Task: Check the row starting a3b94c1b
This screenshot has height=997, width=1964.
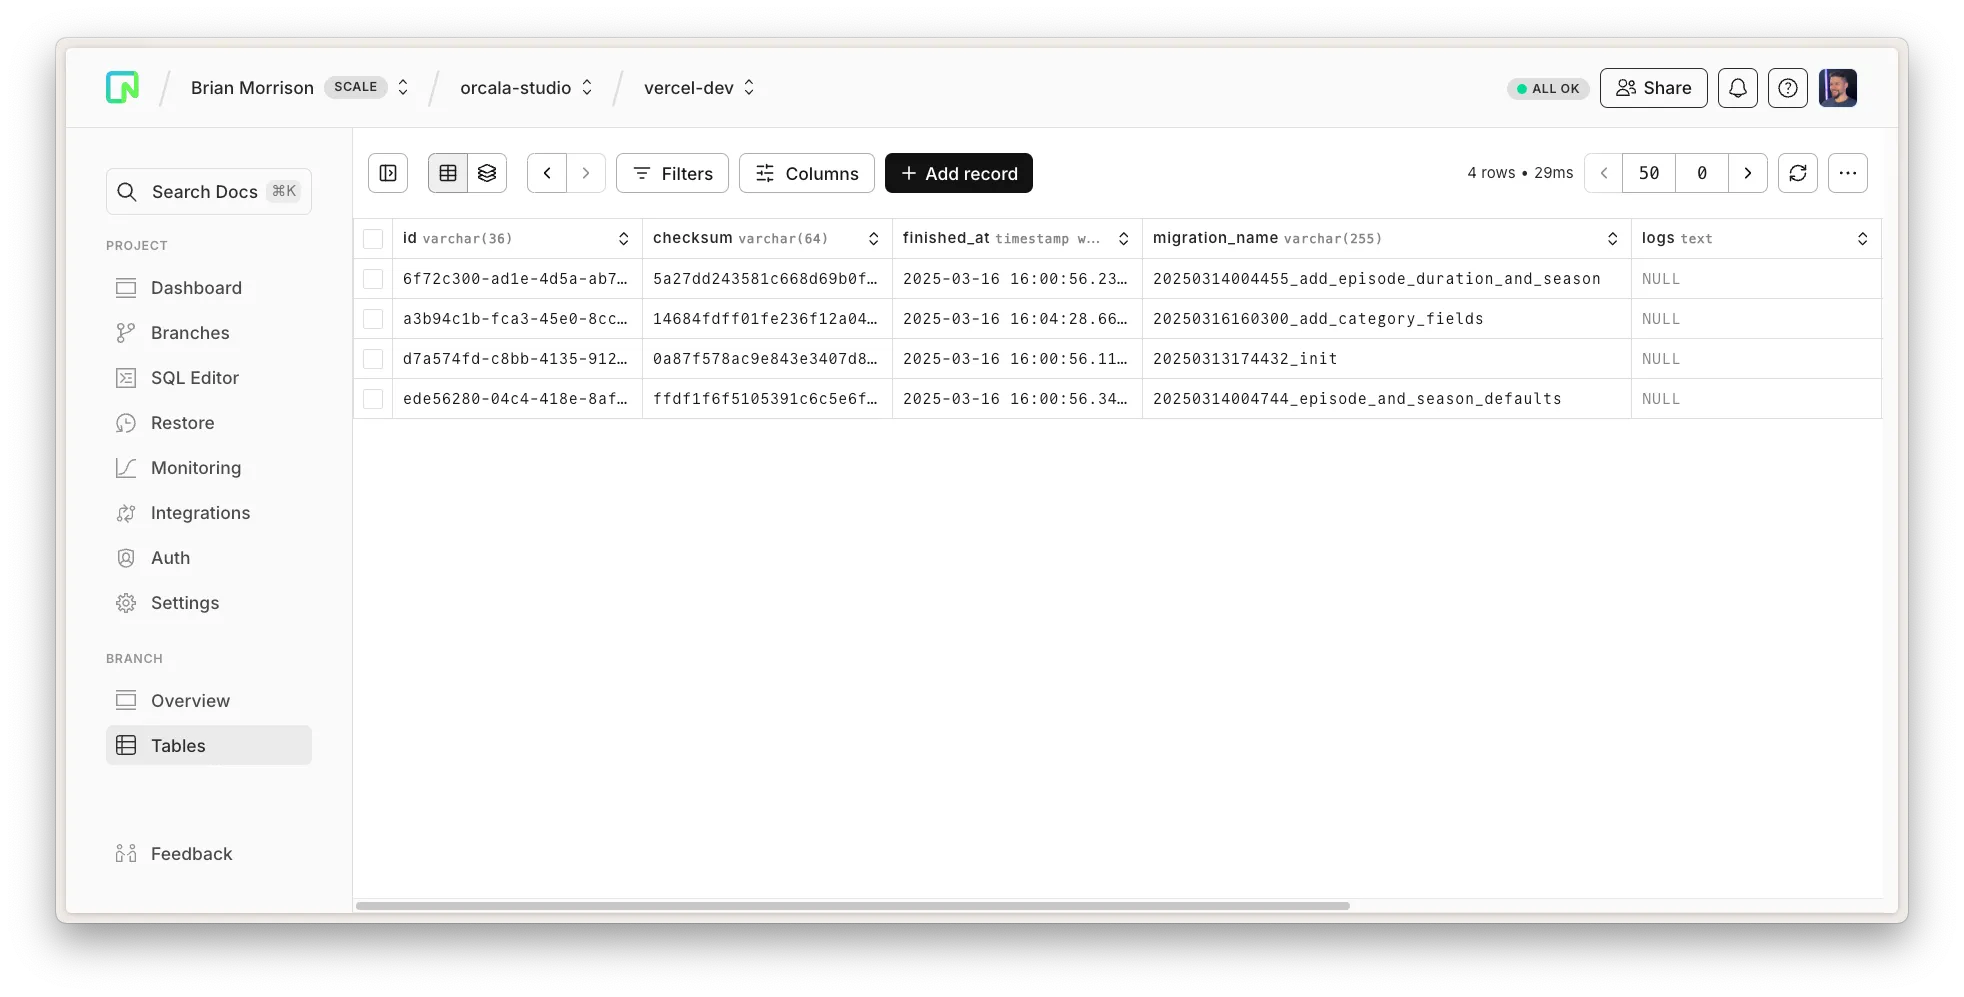Action: 373,319
